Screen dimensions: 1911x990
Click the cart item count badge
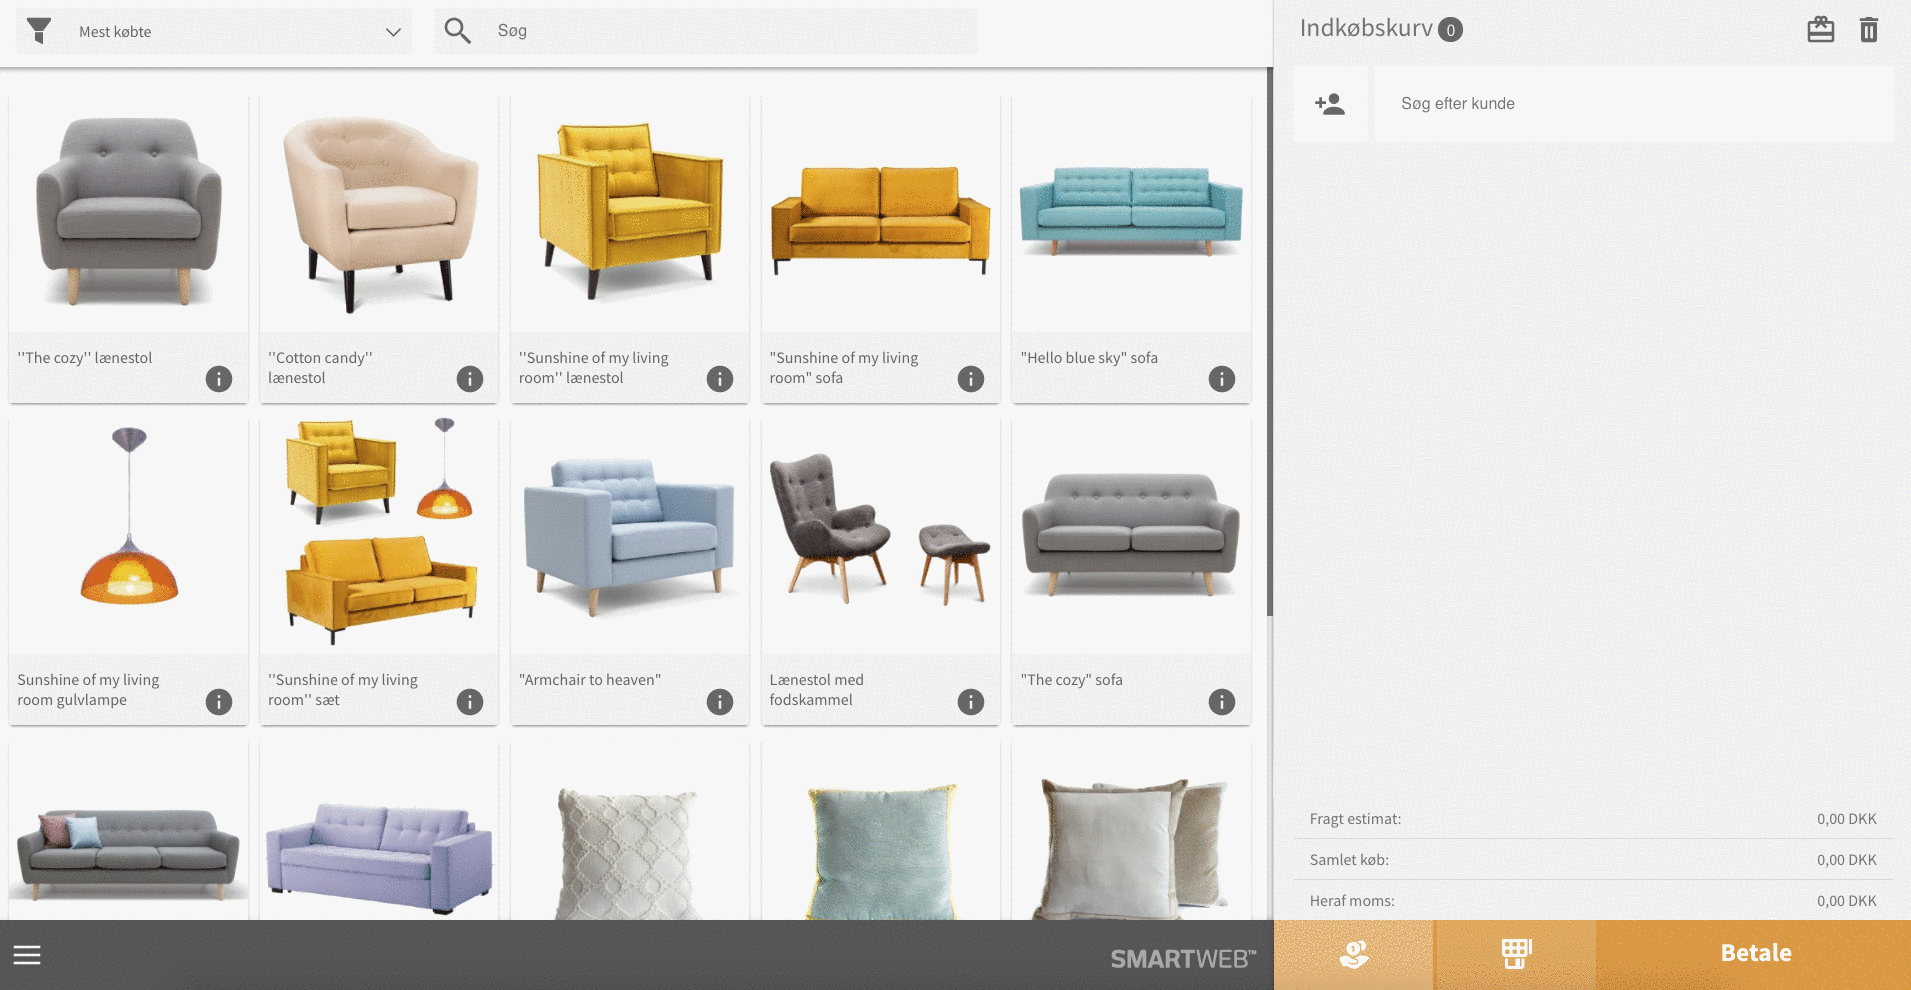click(1450, 30)
